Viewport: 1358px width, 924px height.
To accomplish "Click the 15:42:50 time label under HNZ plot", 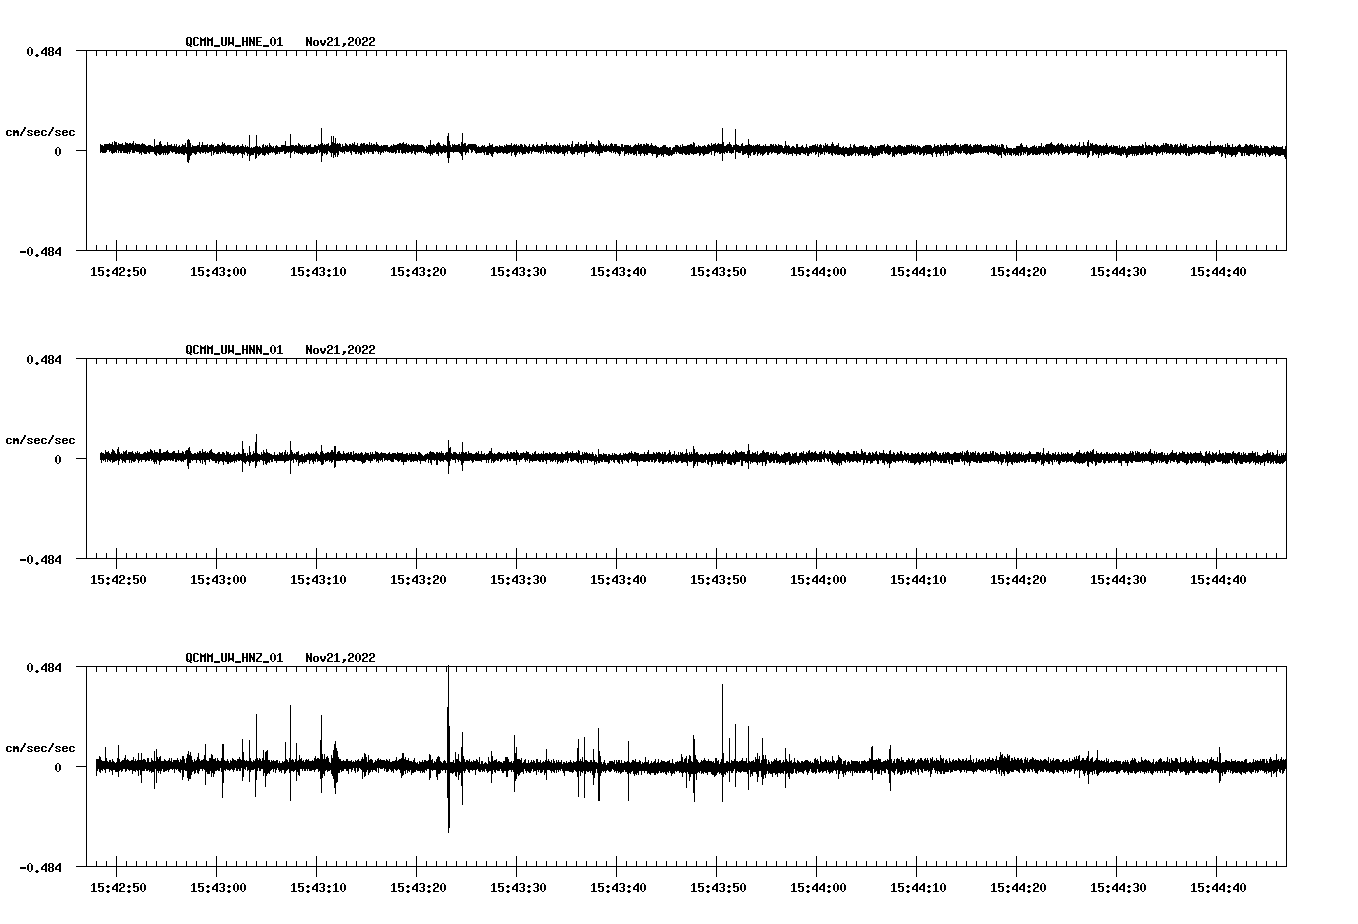I will (118, 888).
